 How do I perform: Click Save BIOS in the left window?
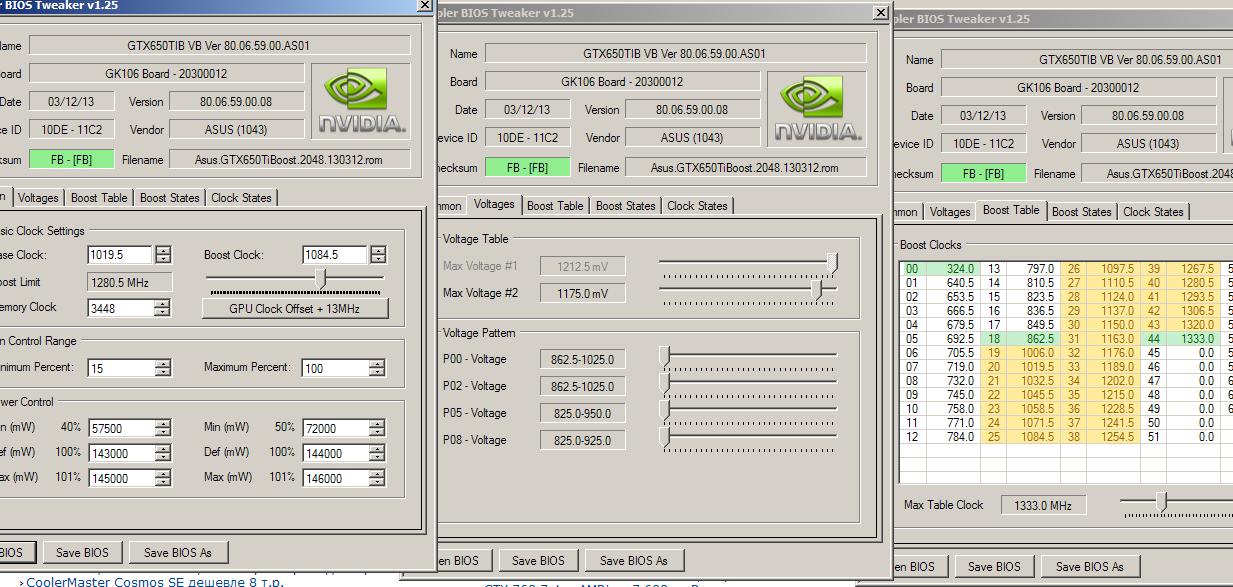[82, 552]
